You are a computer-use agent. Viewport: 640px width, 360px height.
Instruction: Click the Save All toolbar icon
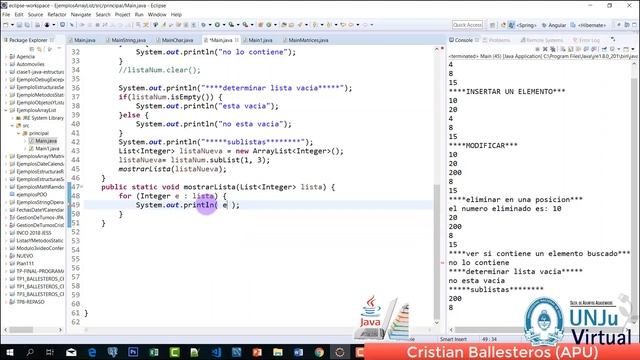point(27,25)
